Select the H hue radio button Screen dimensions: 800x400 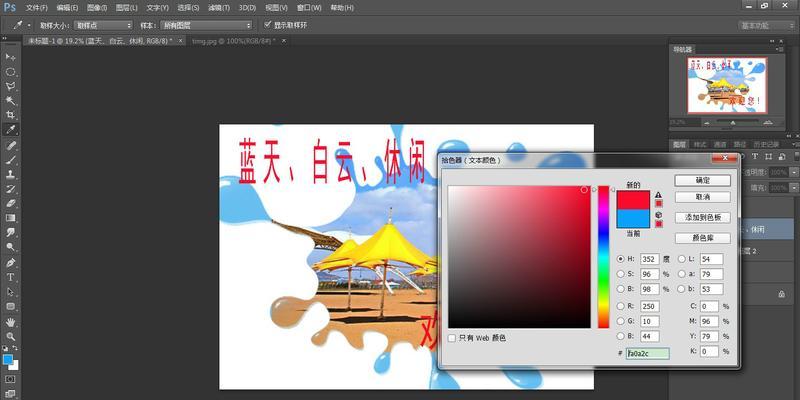(x=620, y=259)
